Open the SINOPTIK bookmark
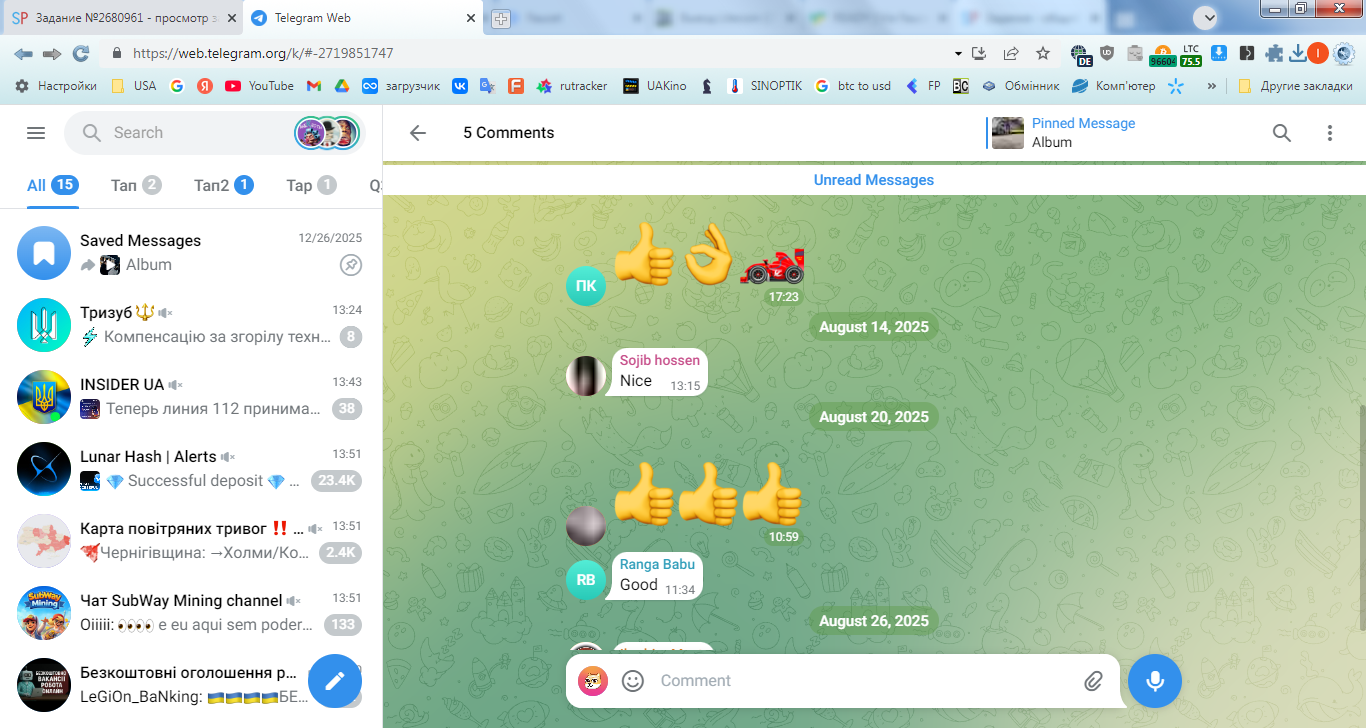 [765, 86]
